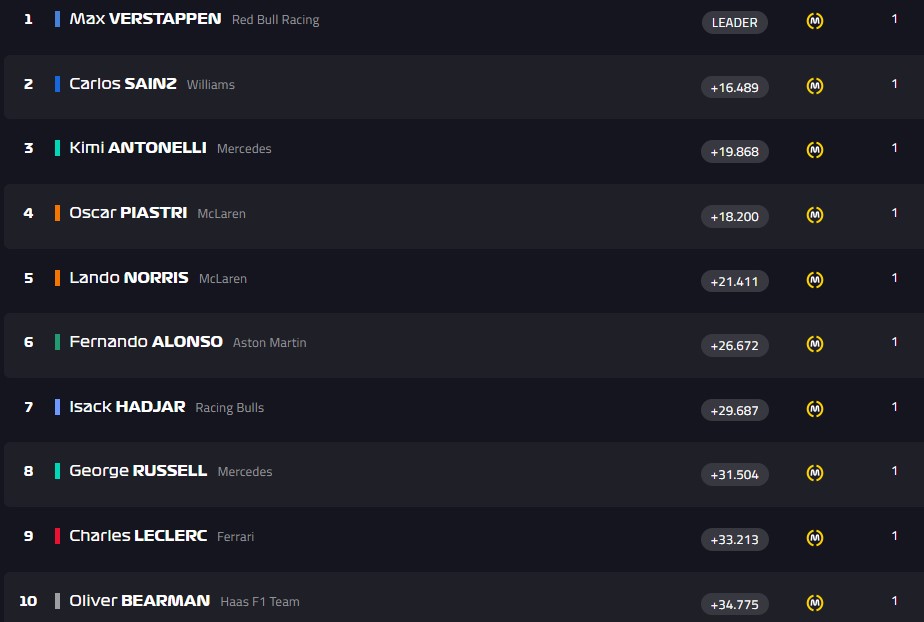
Task: Click position number 7 in Hadjar's row
Action: pyautogui.click(x=28, y=407)
